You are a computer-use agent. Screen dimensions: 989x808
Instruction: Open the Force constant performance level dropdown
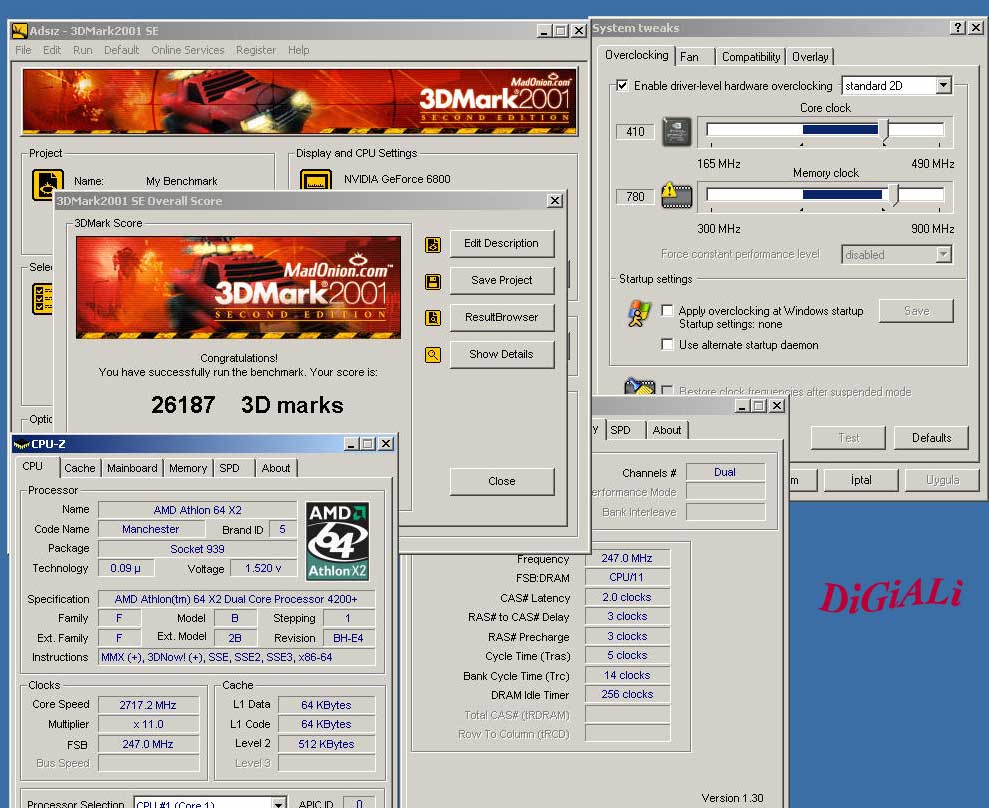coord(944,254)
